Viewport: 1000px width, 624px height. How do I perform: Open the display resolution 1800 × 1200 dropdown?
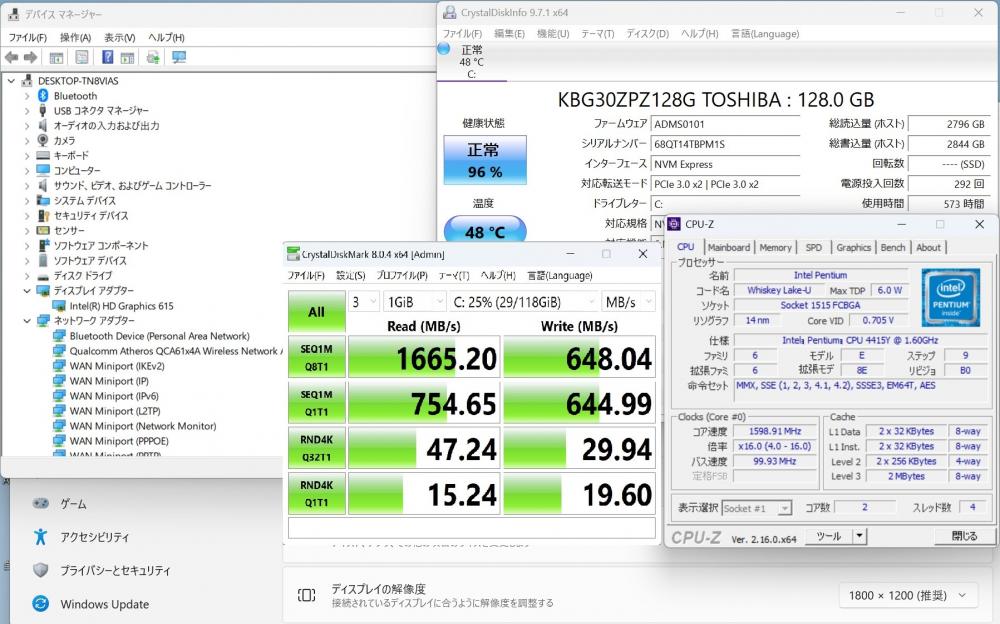click(906, 595)
